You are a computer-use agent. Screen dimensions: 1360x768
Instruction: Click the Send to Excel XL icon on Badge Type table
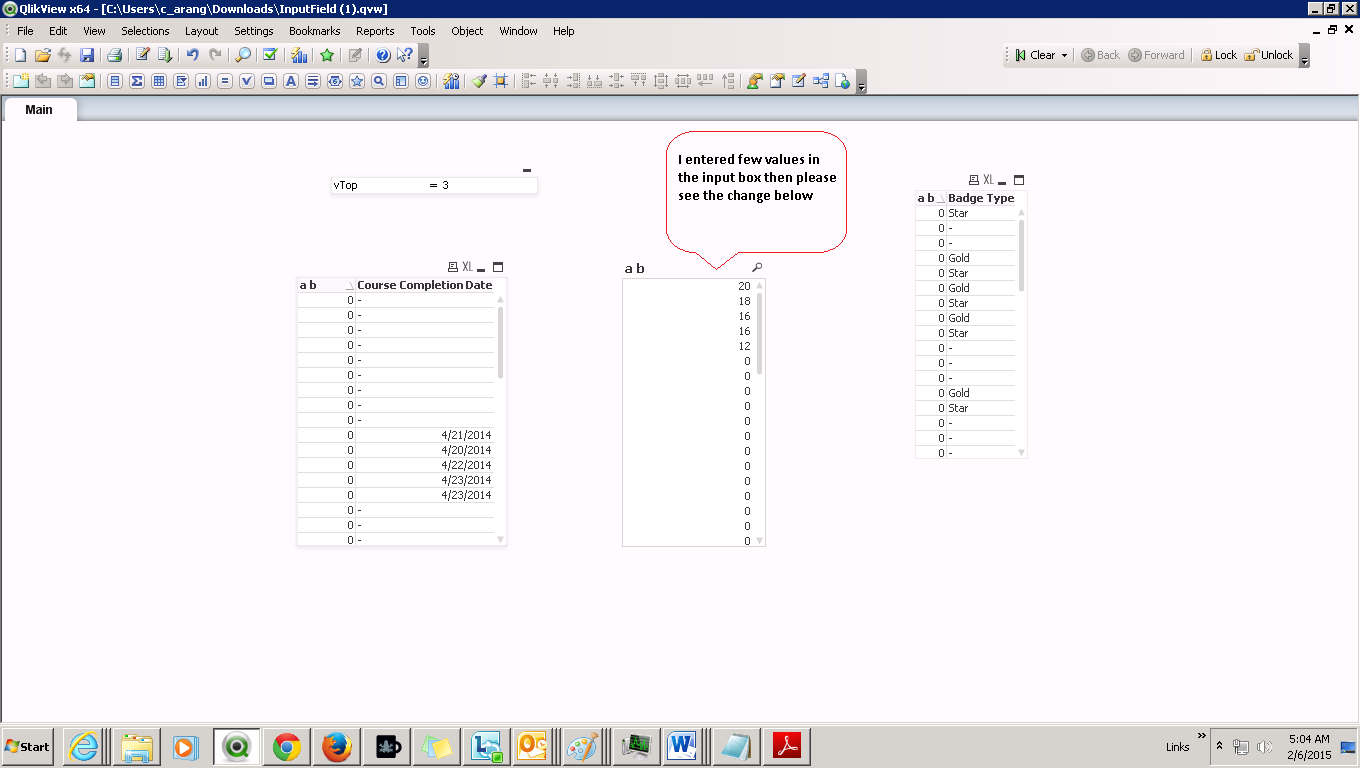[x=988, y=180]
